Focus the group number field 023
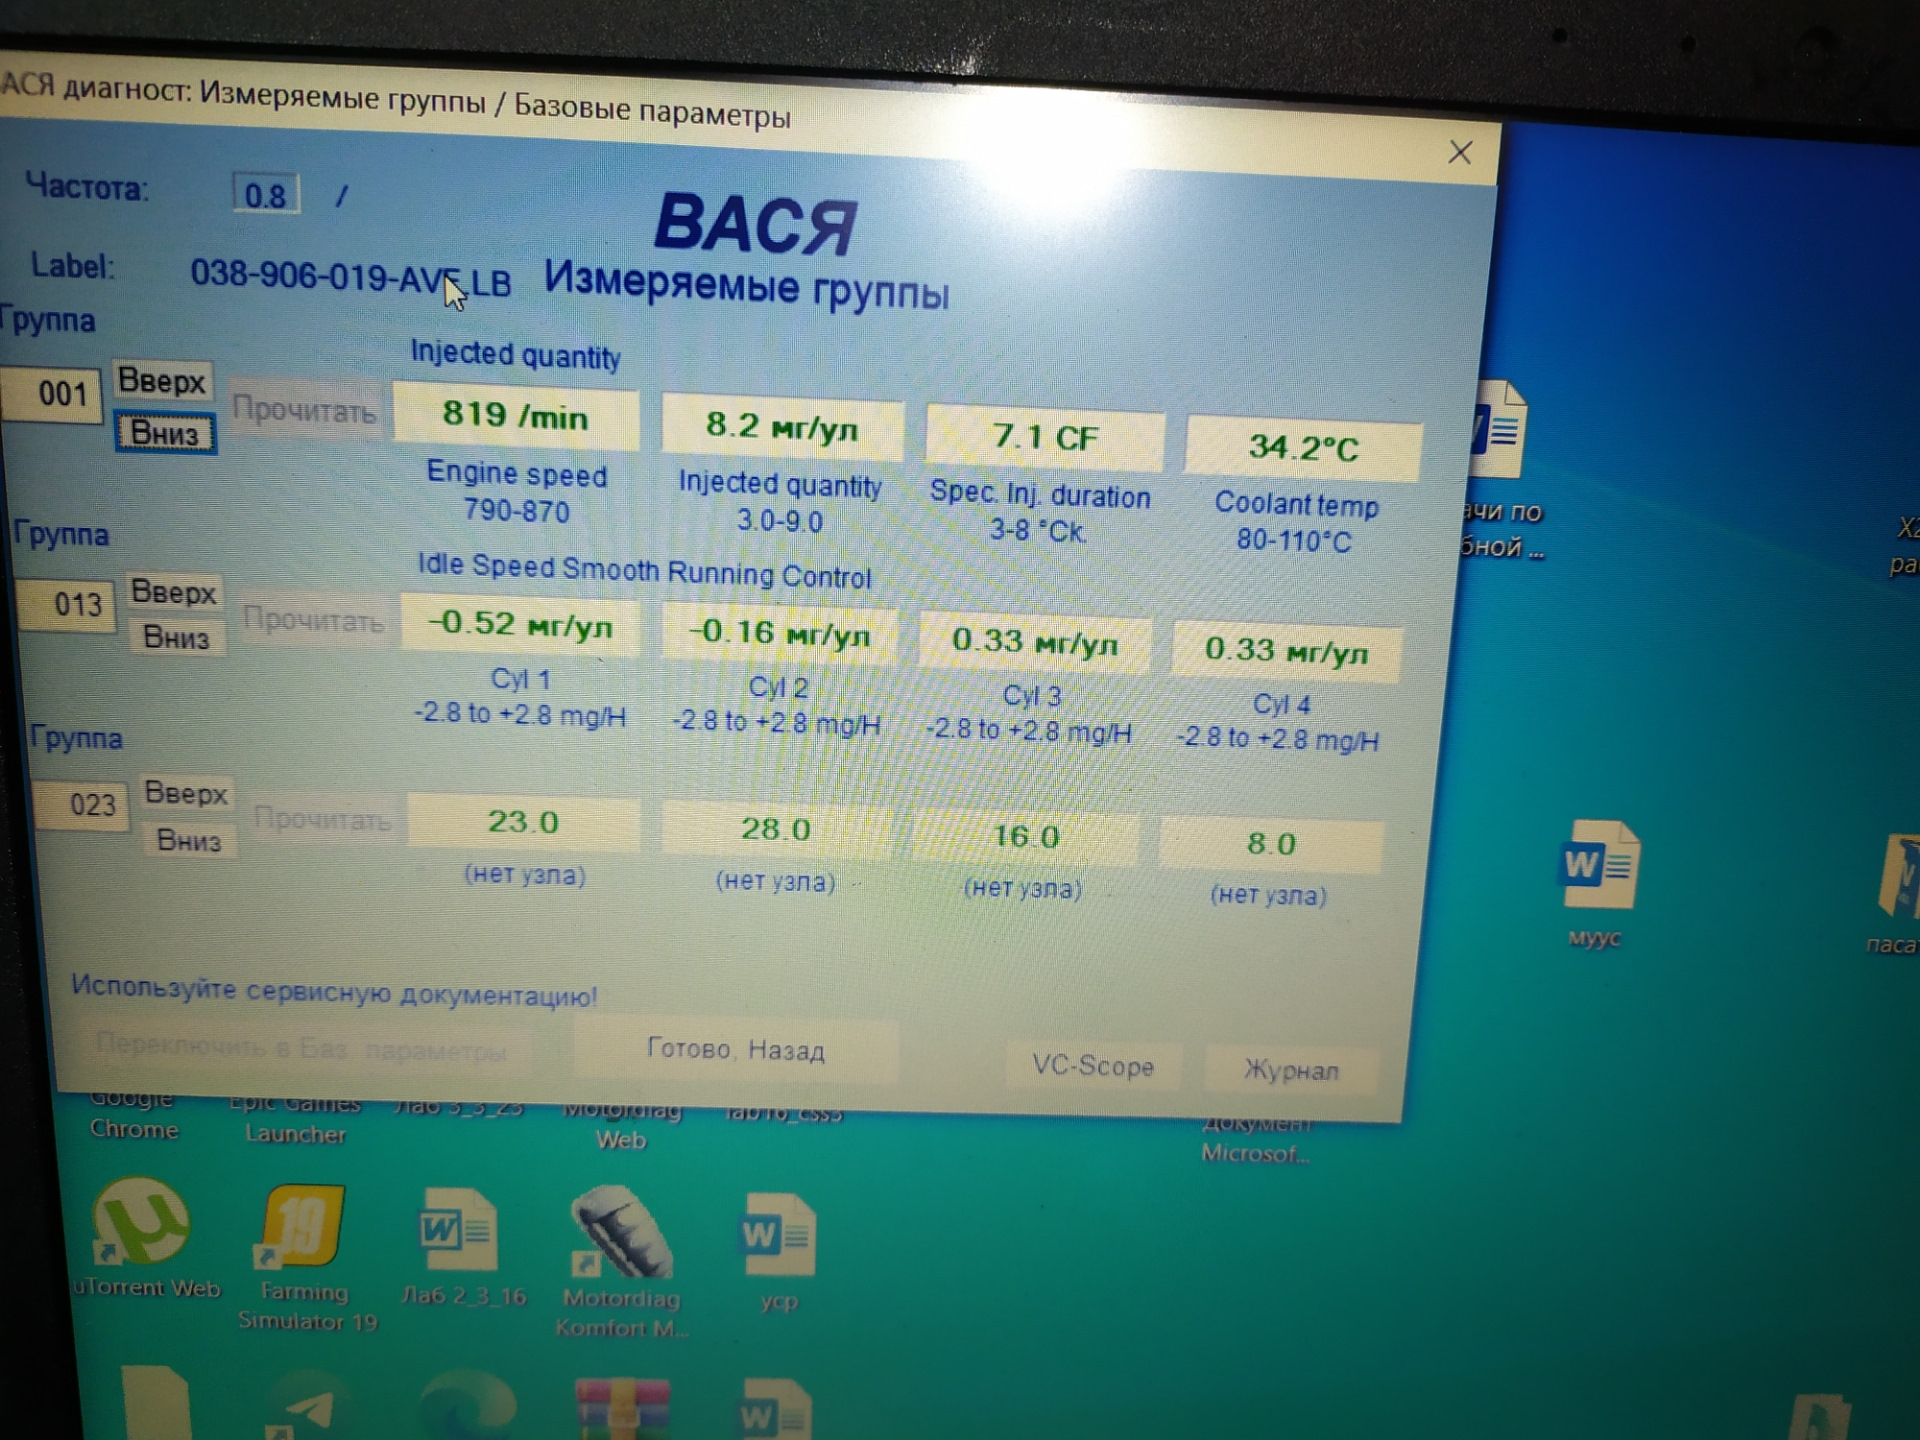Viewport: 1920px width, 1440px height. (81, 805)
